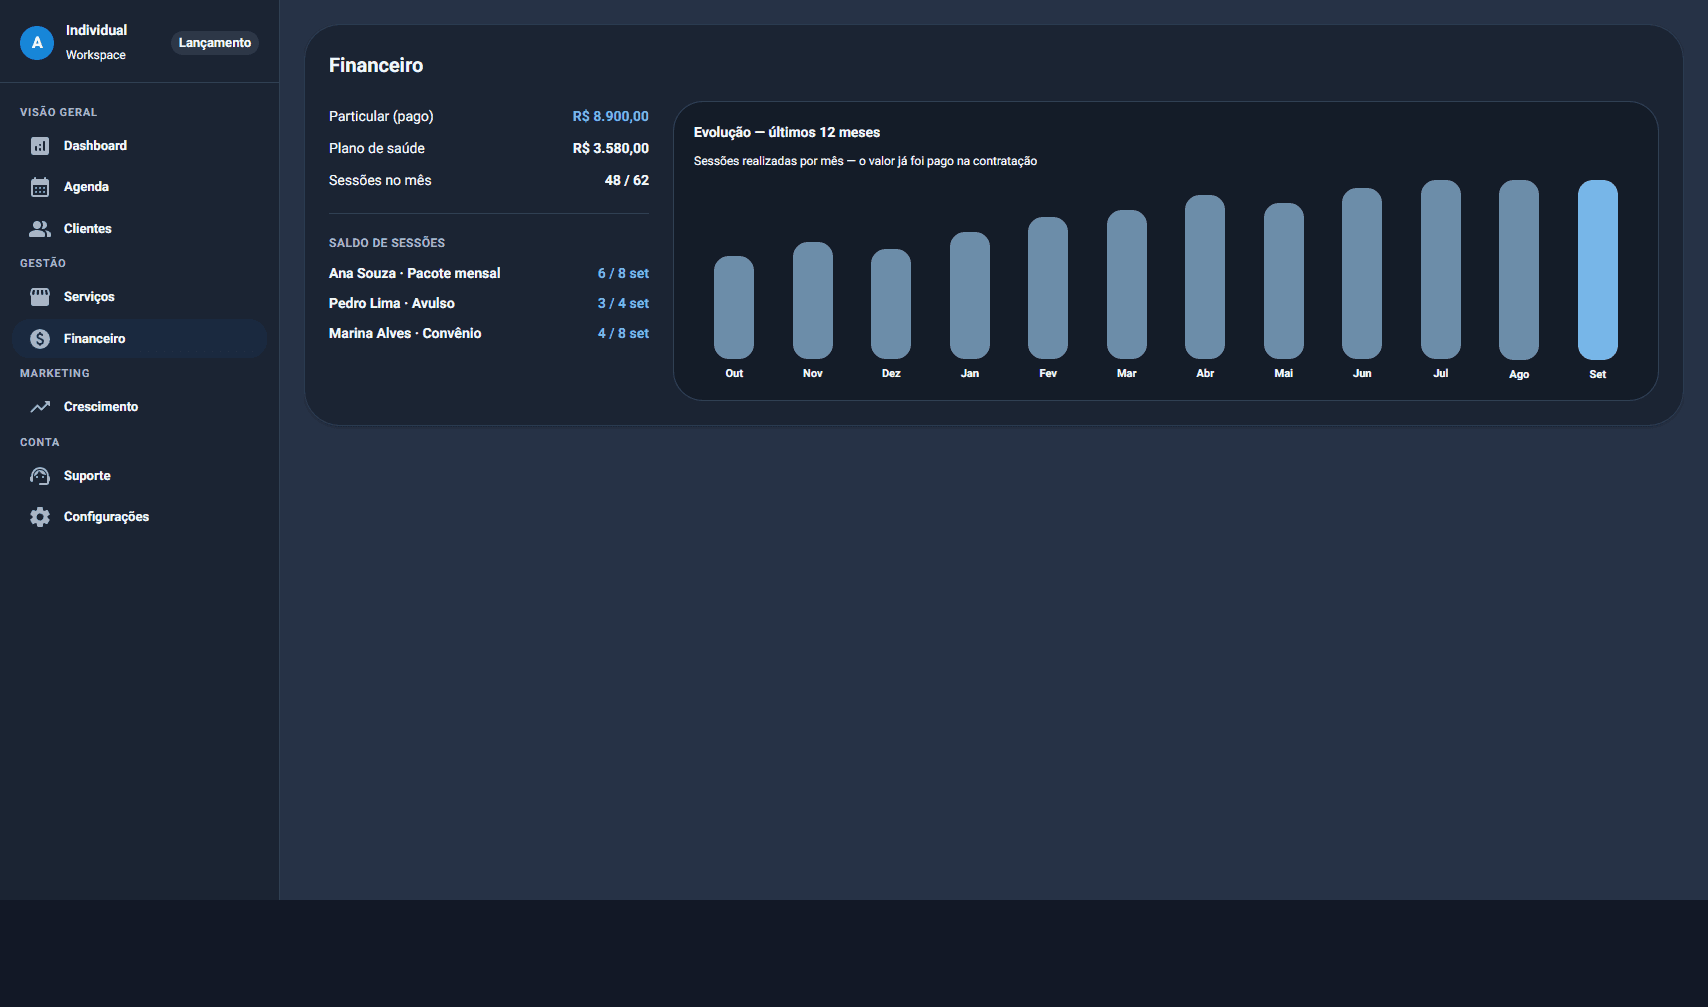The image size is (1708, 1007).
Task: Click the Ago bar in chart
Action: 1519,270
